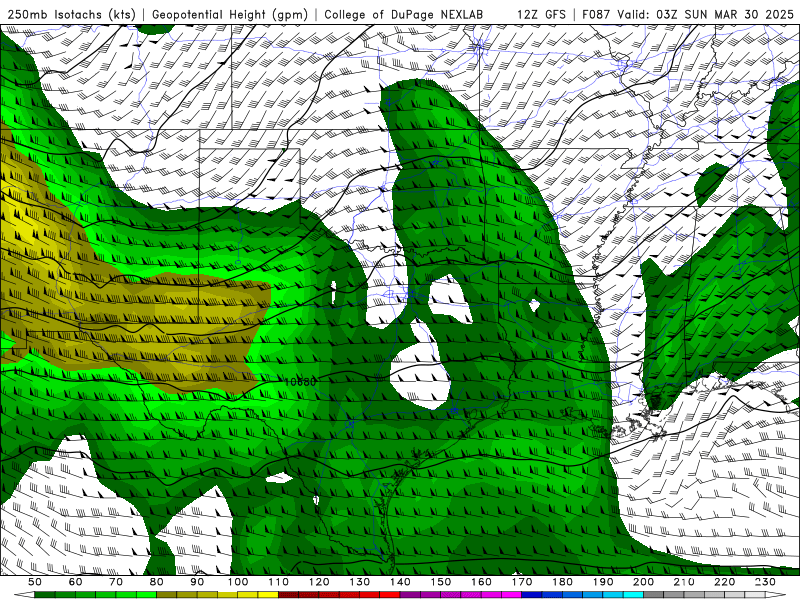Click the 'Geopotential Height (gpm)' header text
Image resolution: width=800 pixels, height=600 pixels.
[x=230, y=15]
